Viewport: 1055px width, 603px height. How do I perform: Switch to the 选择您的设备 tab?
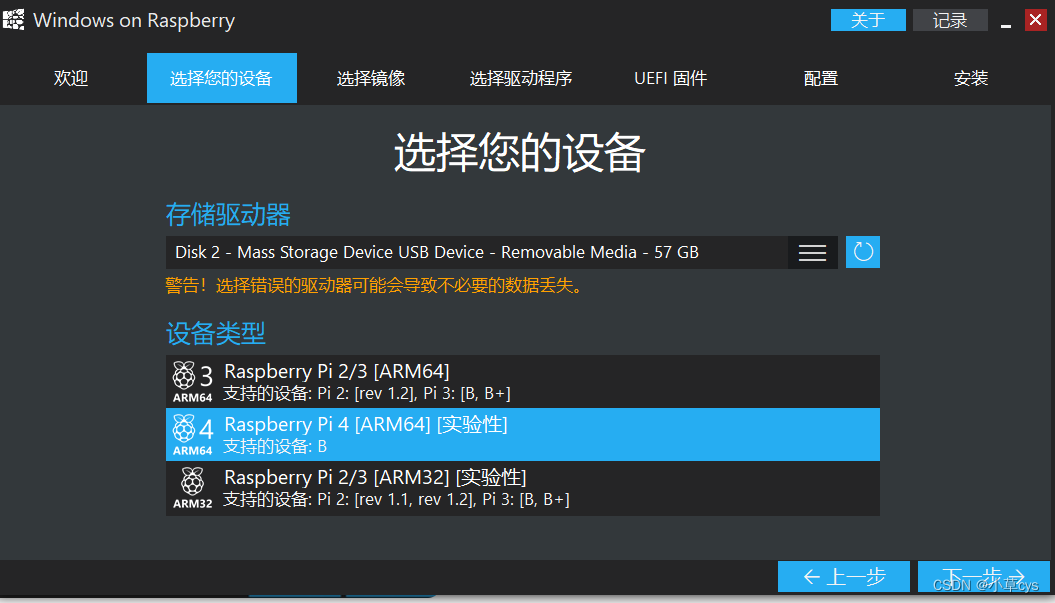click(x=221, y=78)
